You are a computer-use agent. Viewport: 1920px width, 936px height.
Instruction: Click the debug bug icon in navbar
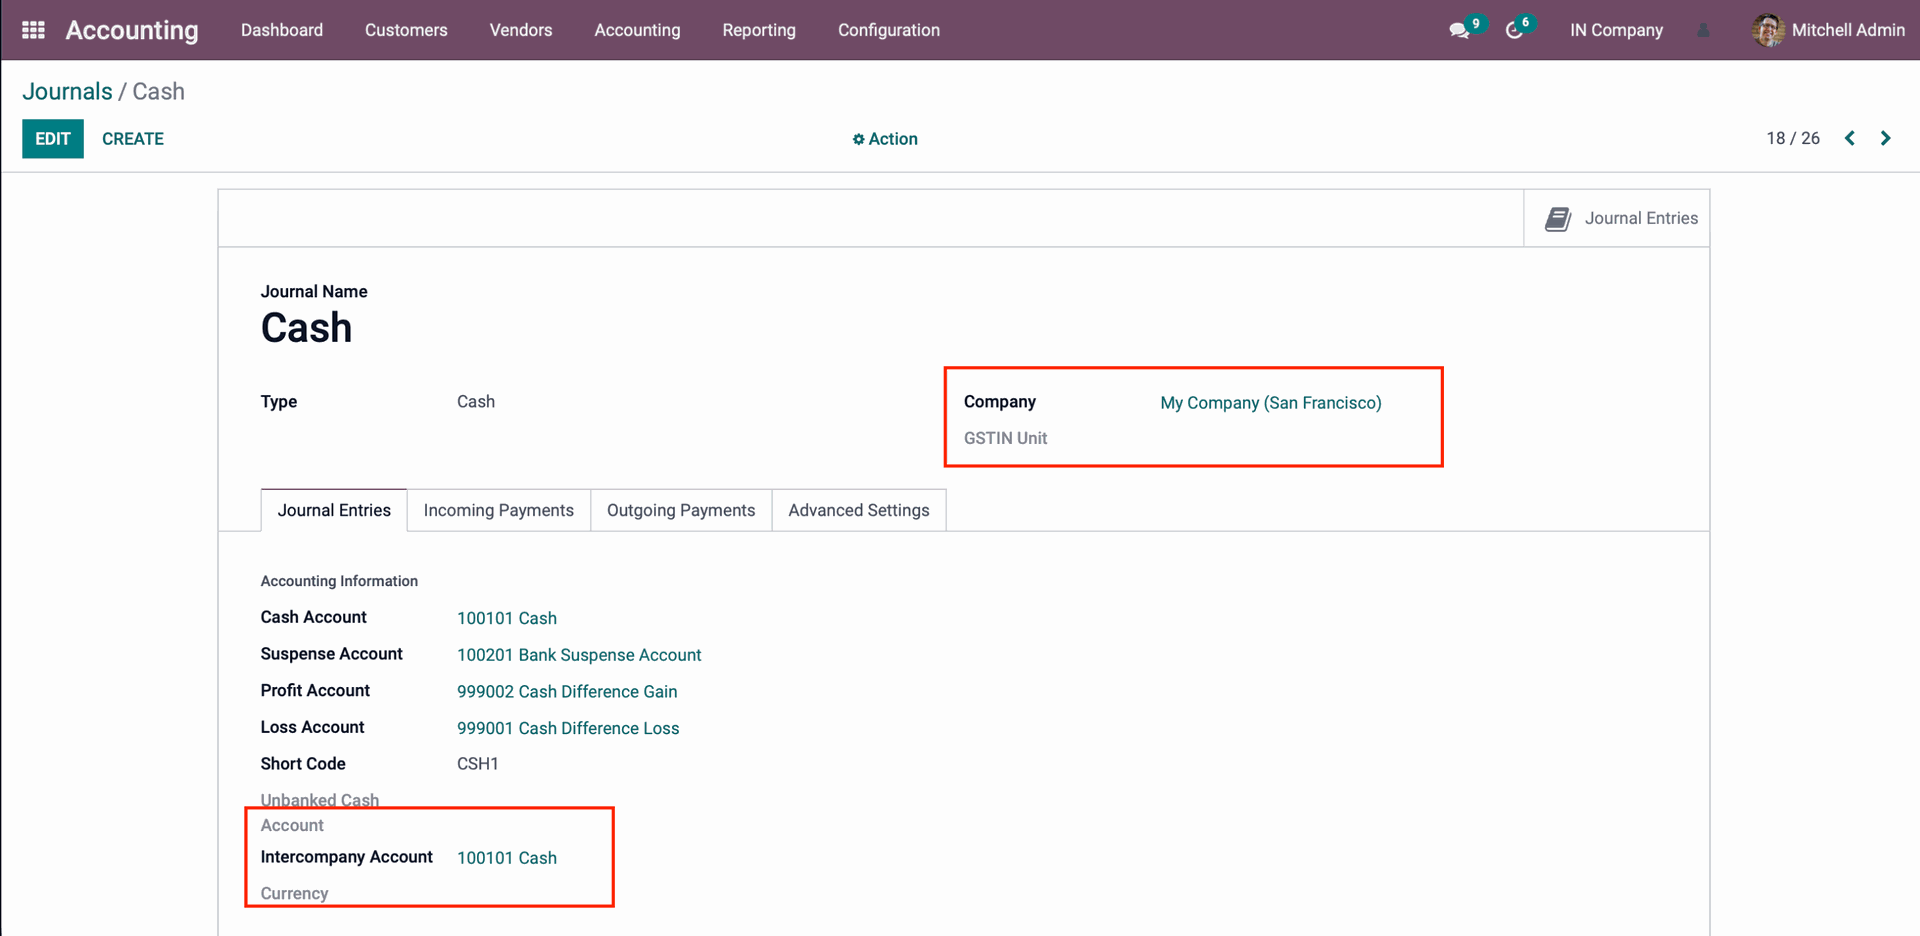(x=1703, y=31)
